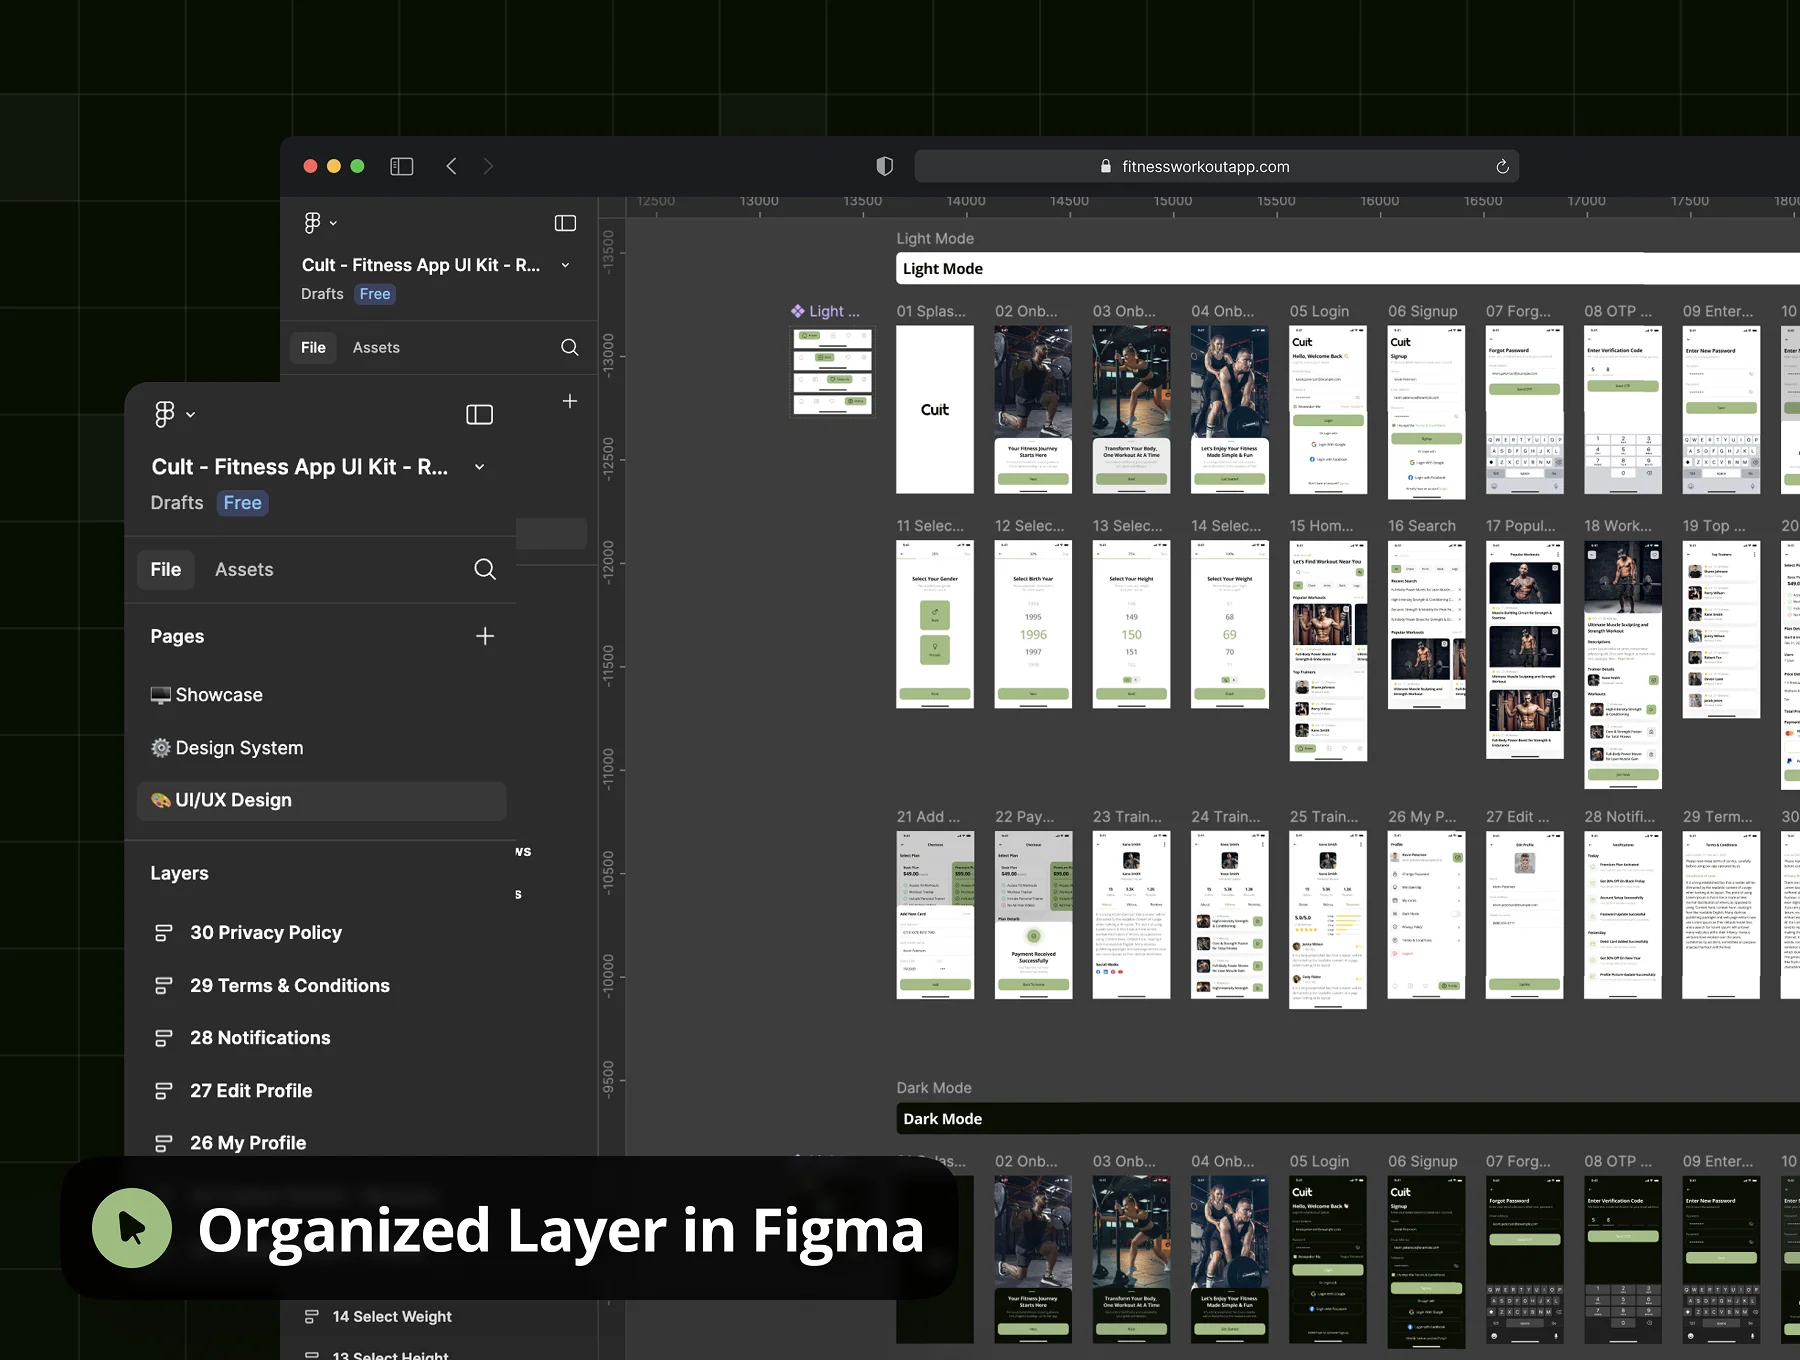This screenshot has height=1360, width=1800.
Task: Select the white Light Mode section title bar
Action: 1348,269
